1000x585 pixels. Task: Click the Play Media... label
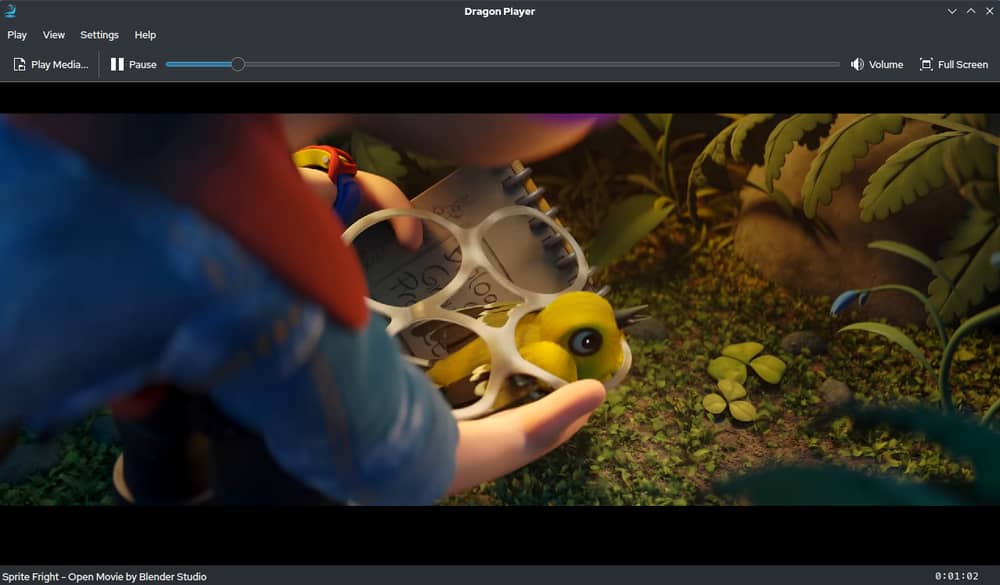coord(60,64)
